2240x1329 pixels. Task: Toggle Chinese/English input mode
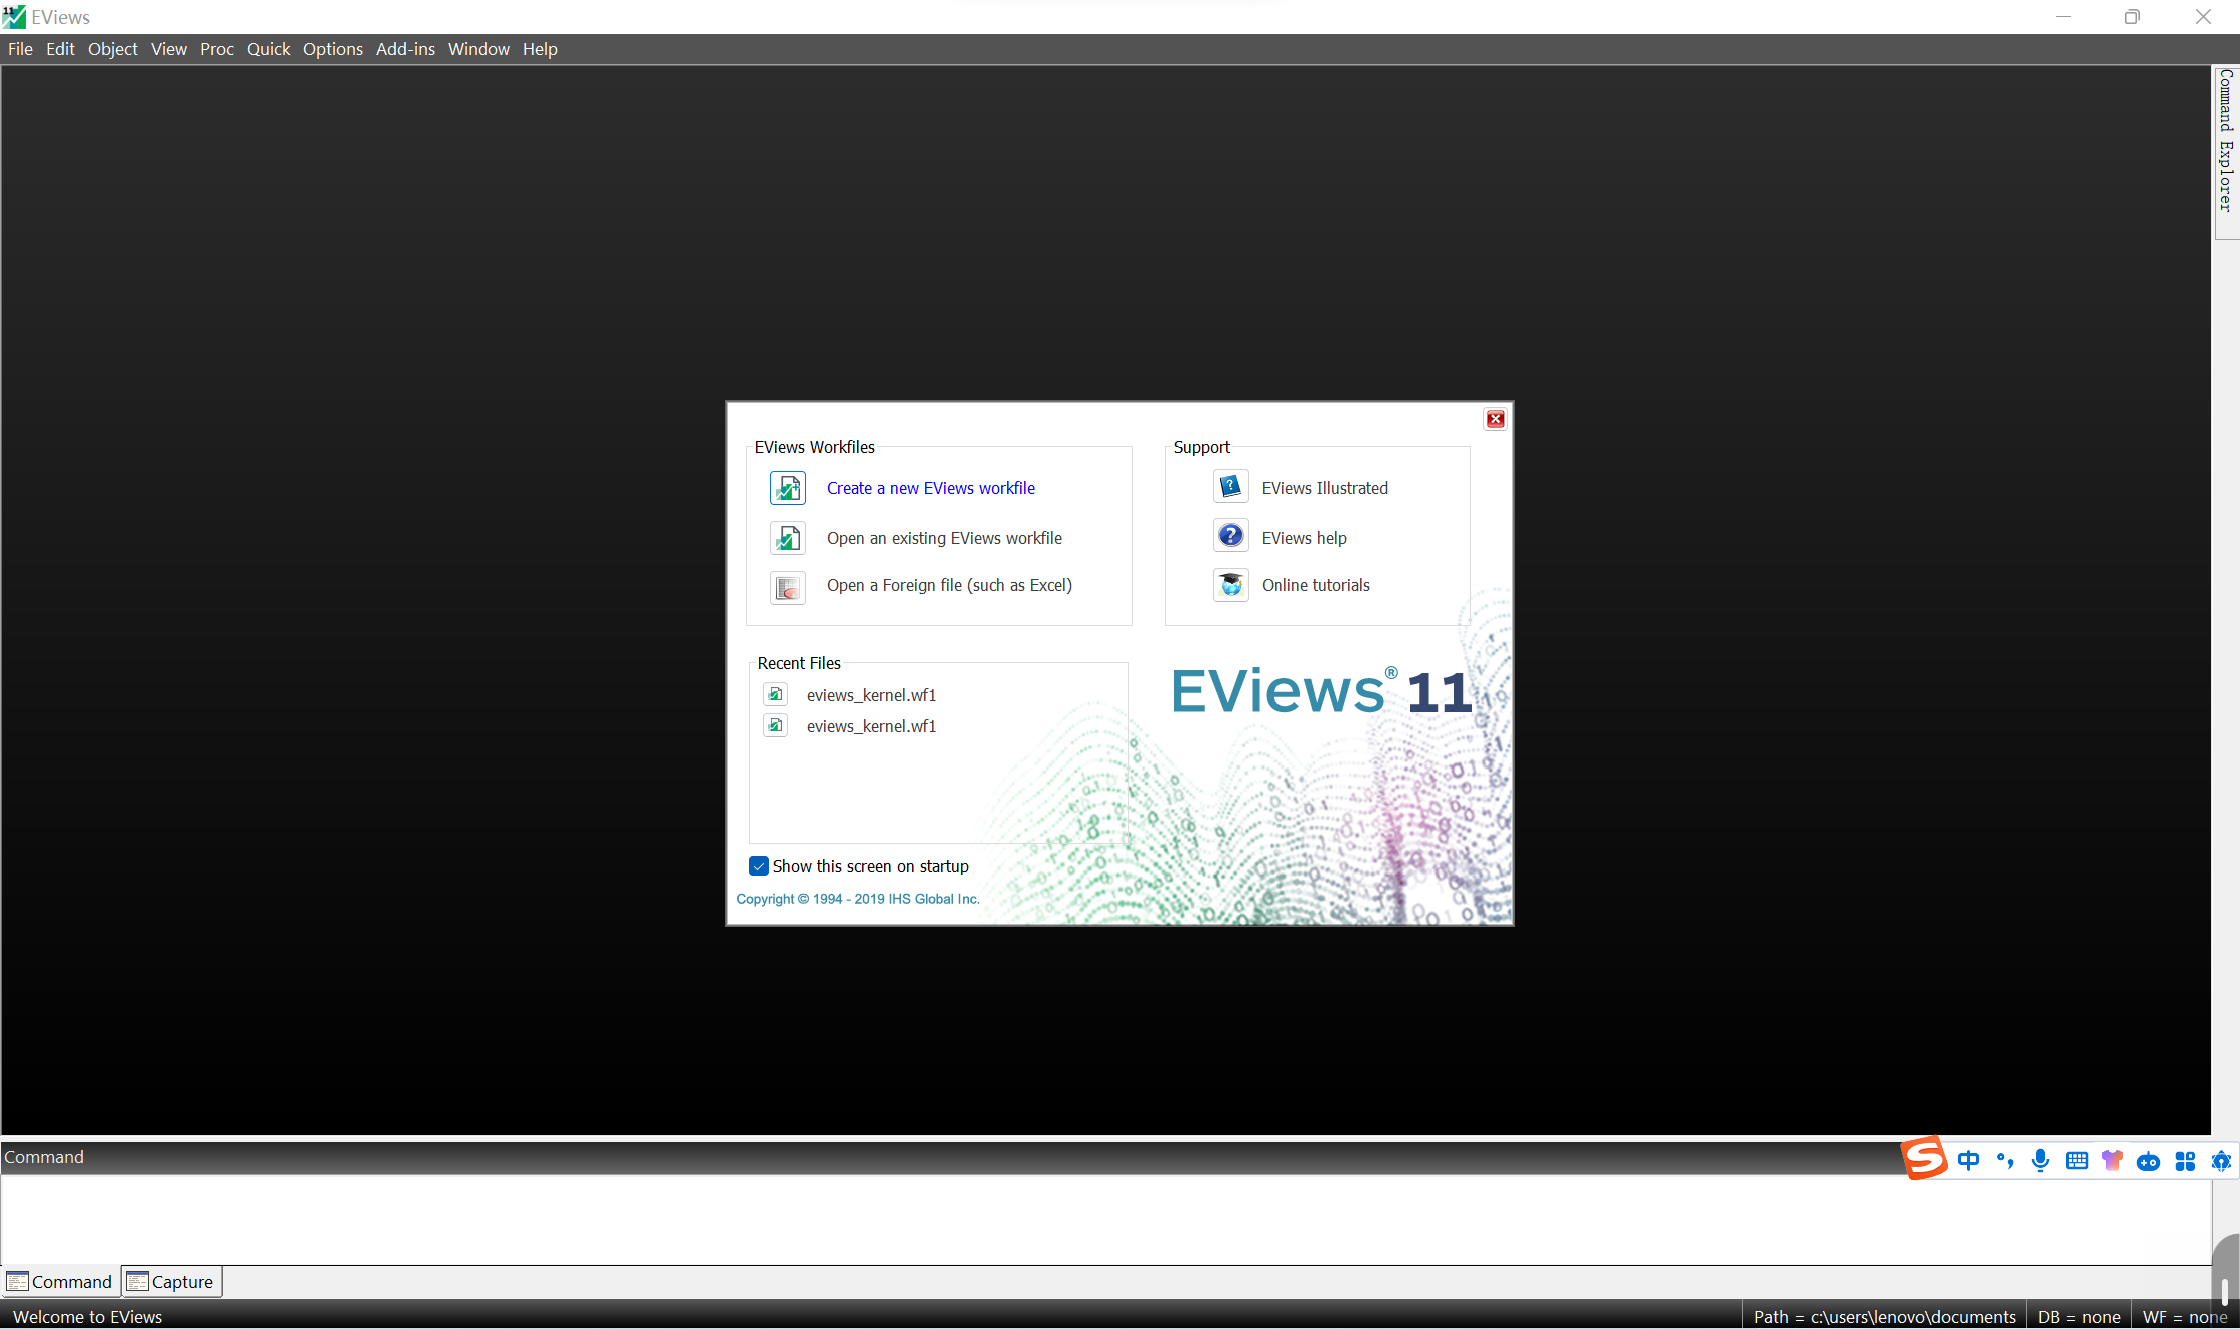(x=1968, y=1161)
